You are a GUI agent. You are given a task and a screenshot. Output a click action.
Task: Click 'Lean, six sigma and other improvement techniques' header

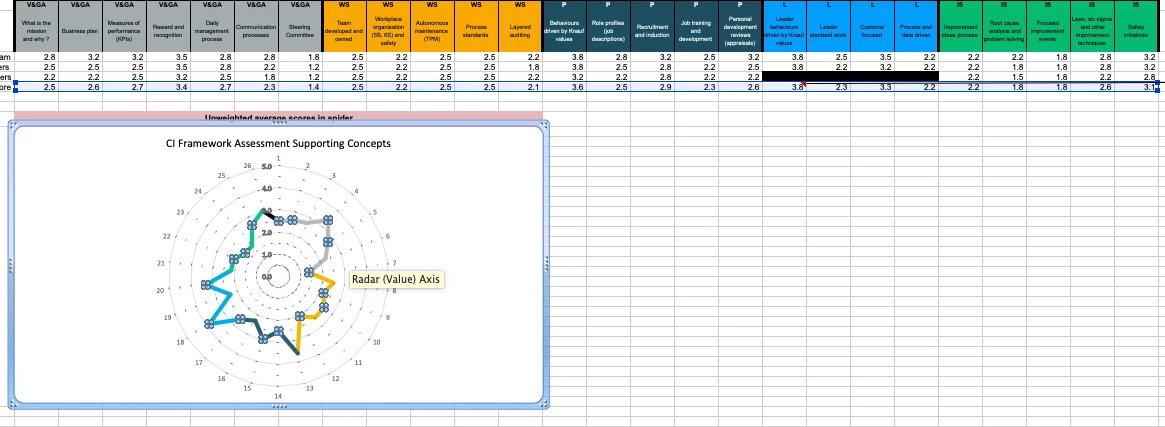[x=1091, y=31]
